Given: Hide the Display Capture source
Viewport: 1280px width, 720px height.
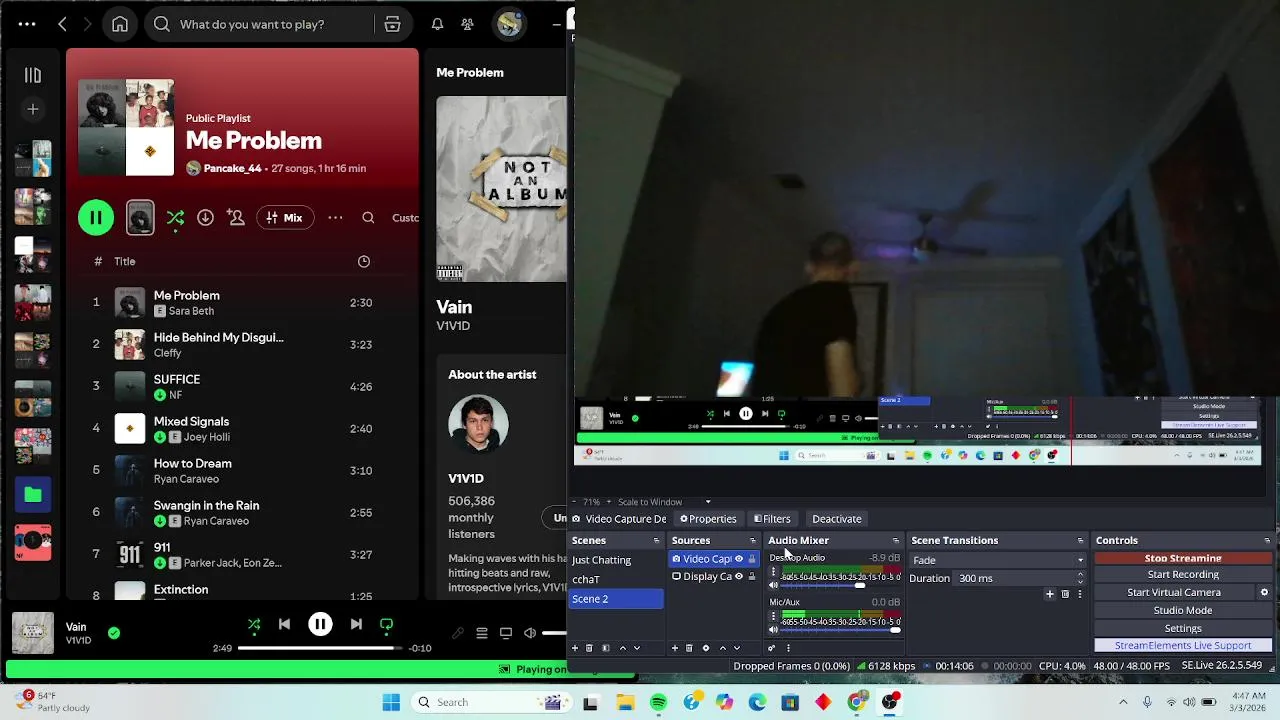Looking at the screenshot, I should point(739,576).
